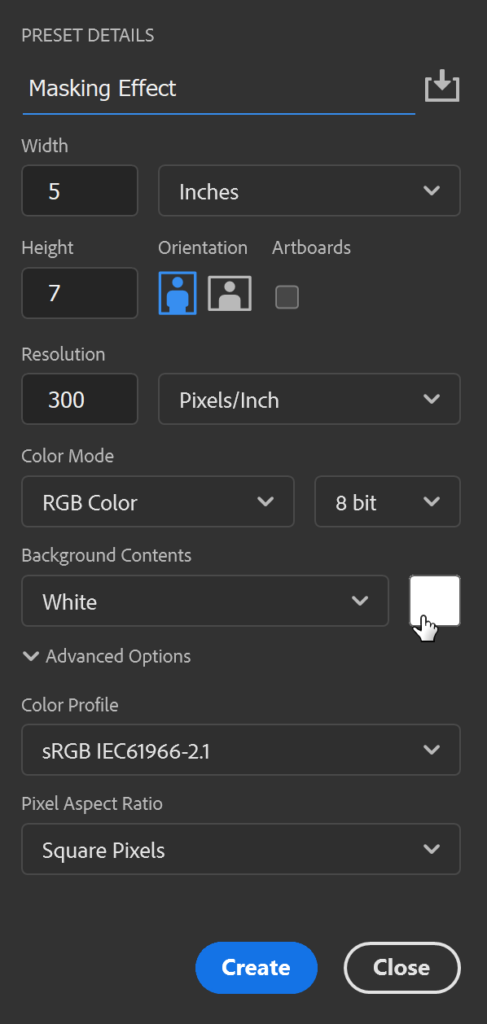Select landscape orientation icon
This screenshot has width=487, height=1024.
[230, 293]
